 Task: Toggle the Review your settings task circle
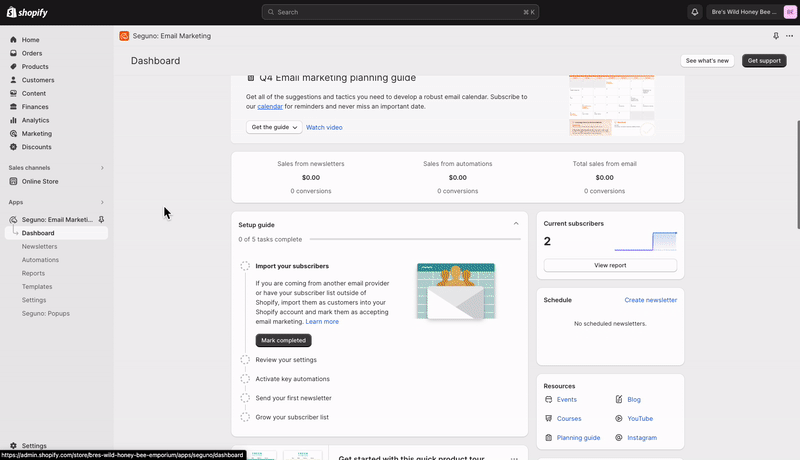[x=245, y=360]
